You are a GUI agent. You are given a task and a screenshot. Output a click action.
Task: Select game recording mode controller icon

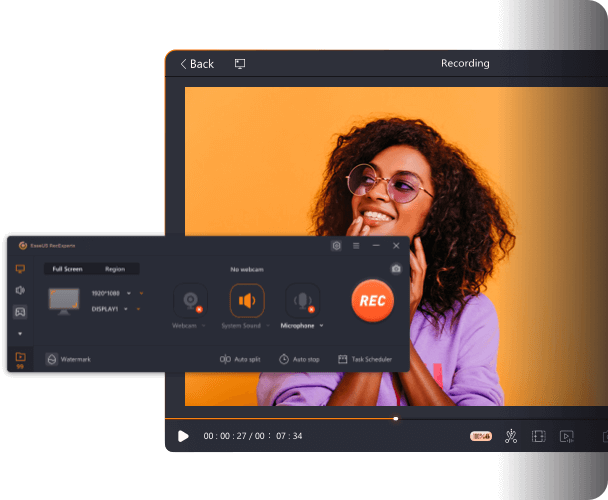[x=20, y=312]
